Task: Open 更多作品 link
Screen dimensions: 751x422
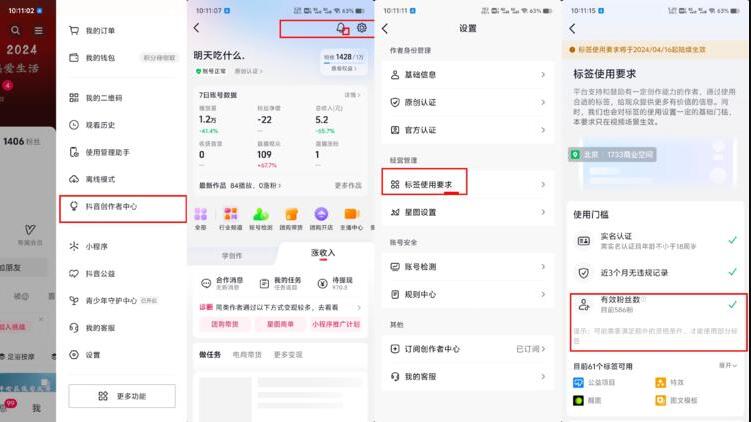Action: click(x=348, y=185)
